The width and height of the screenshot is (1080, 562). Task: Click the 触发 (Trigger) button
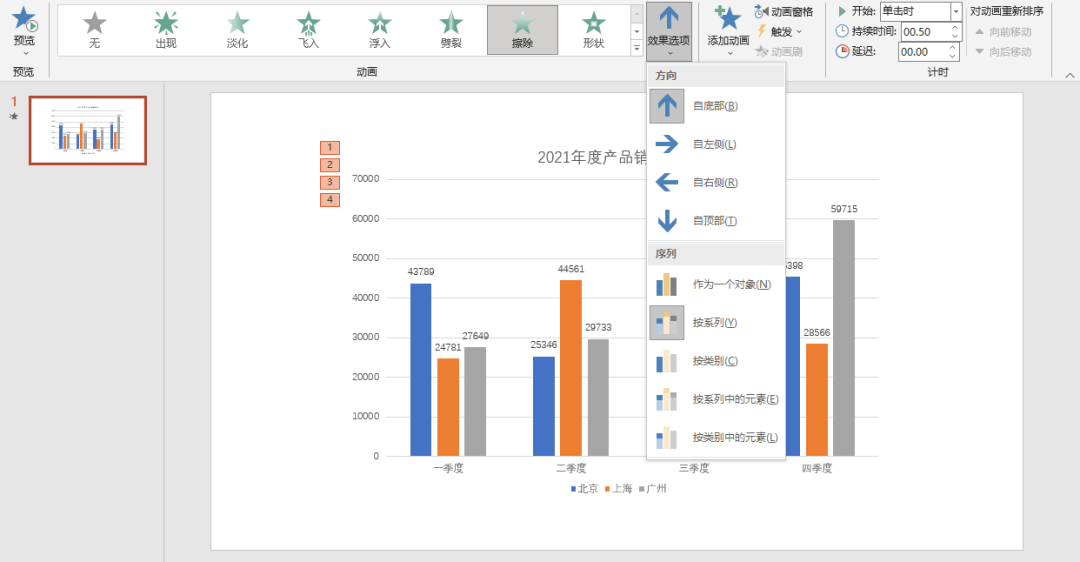[x=780, y=31]
